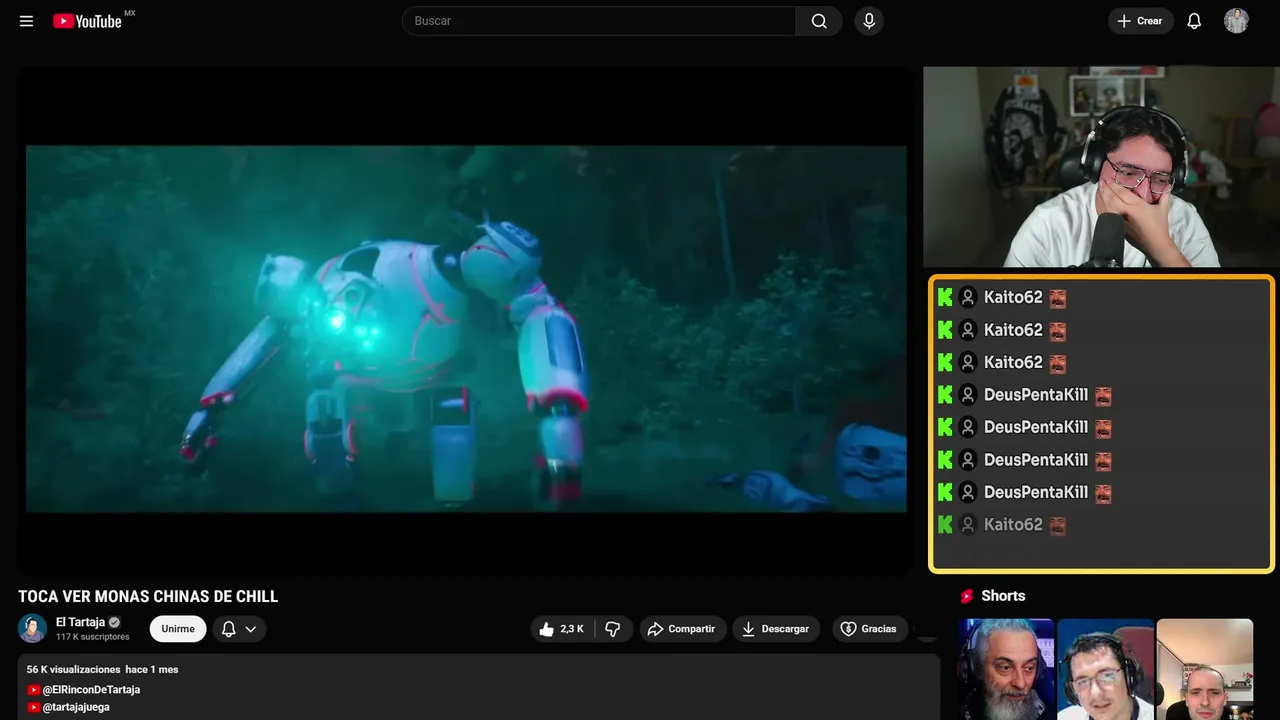The height and width of the screenshot is (720, 1280).
Task: Open the Short with the man wearing headphones
Action: click(1105, 669)
